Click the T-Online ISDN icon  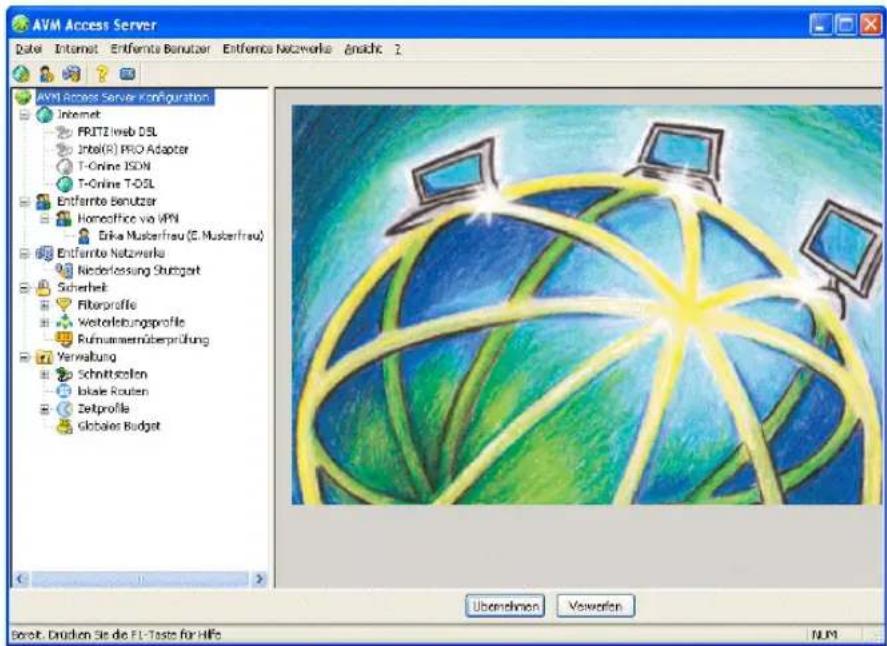64,166
